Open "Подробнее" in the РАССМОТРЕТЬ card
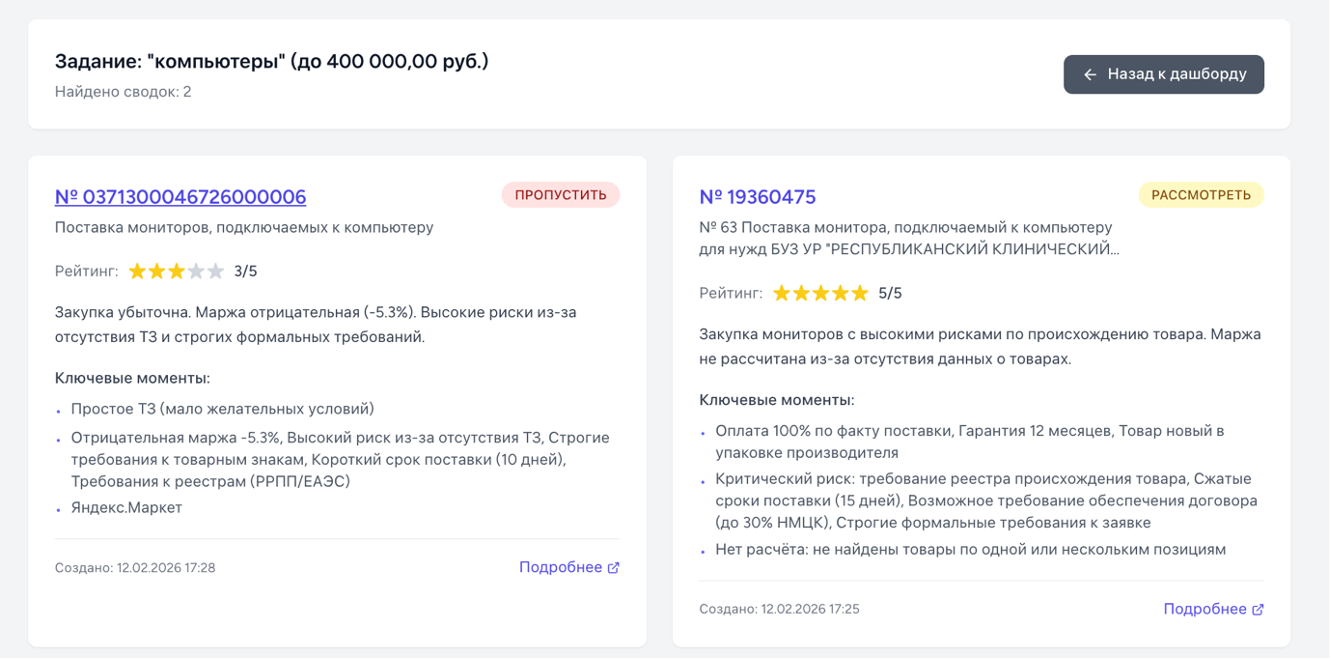 tap(1204, 609)
